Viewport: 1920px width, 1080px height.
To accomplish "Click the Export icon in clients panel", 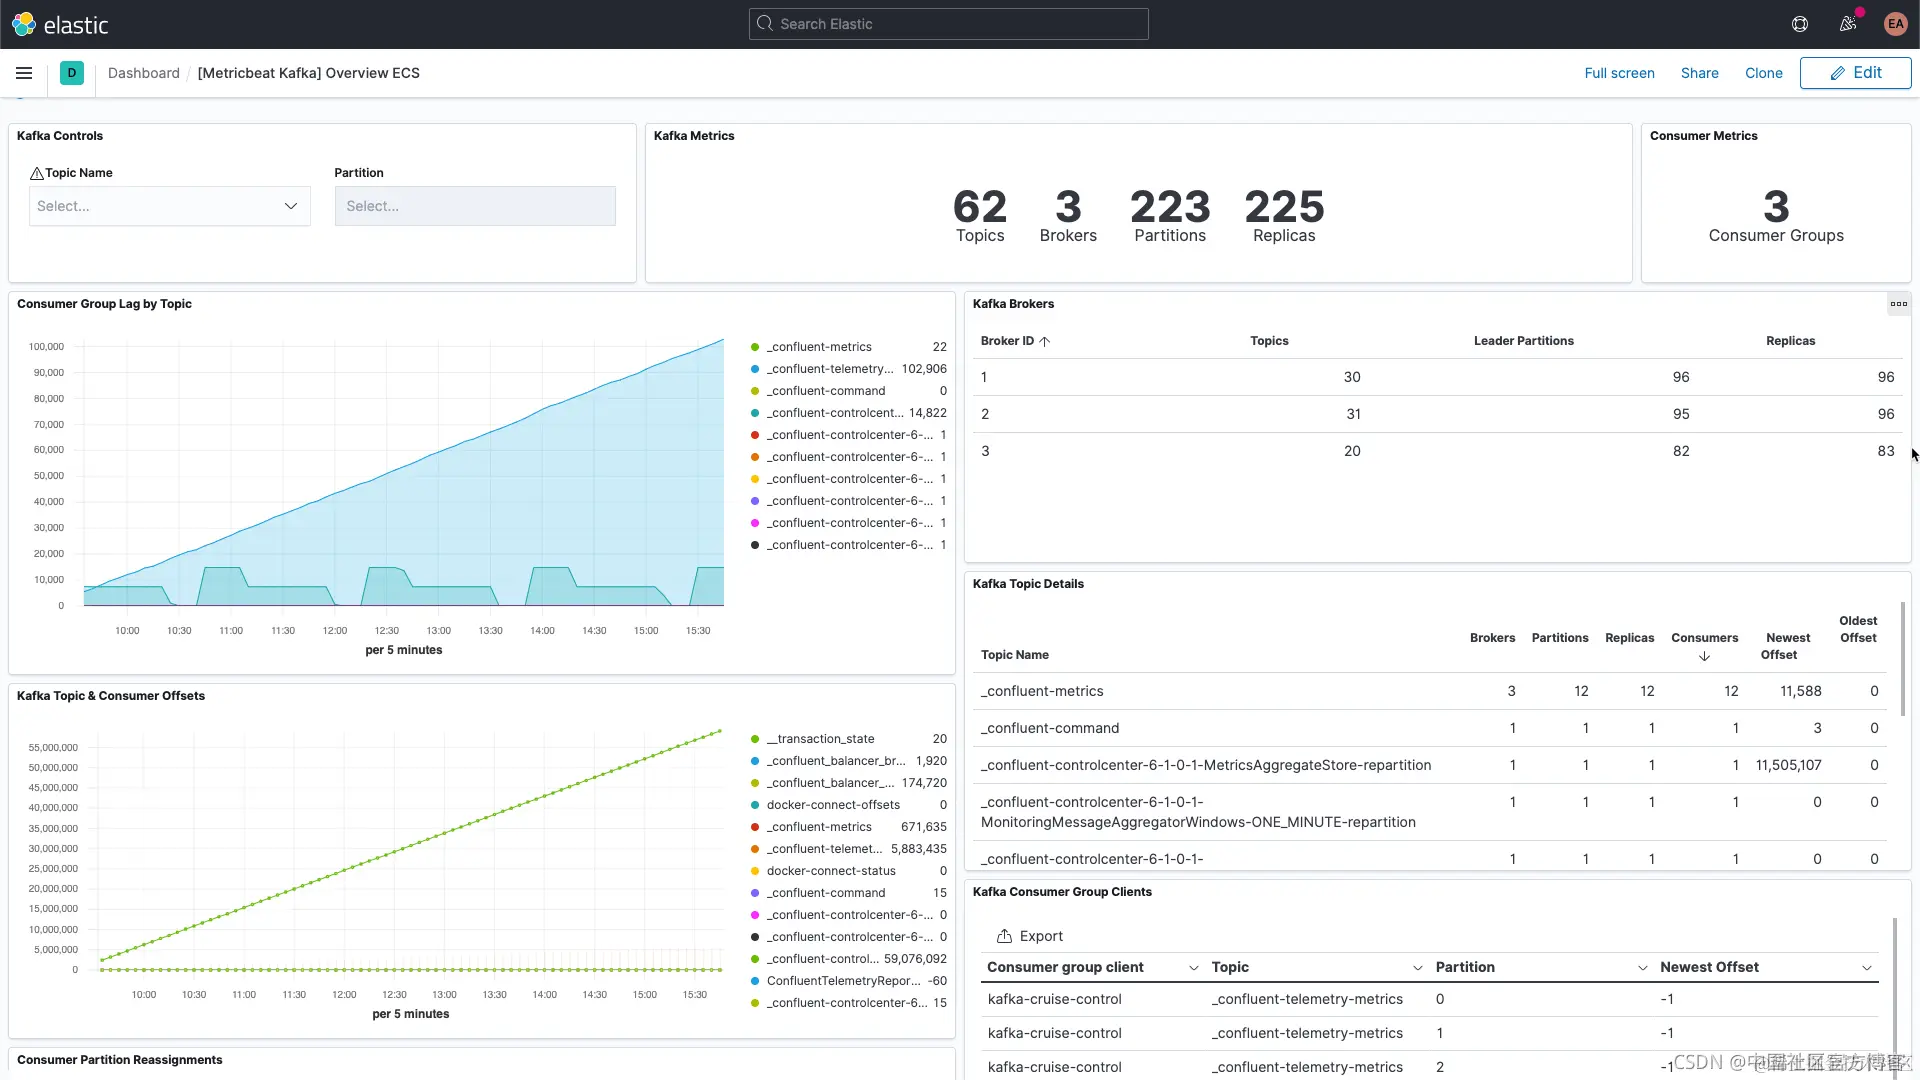I will pyautogui.click(x=1004, y=936).
